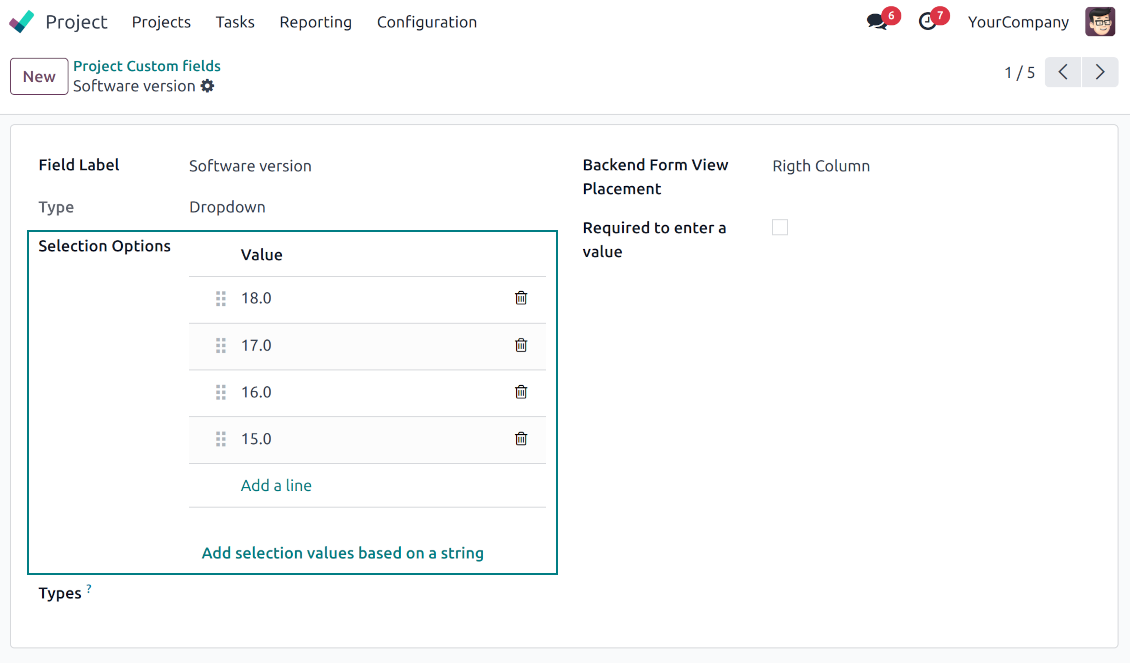The height and width of the screenshot is (663, 1130).
Task: Delete the 18.0 selection option
Action: pyautogui.click(x=521, y=298)
